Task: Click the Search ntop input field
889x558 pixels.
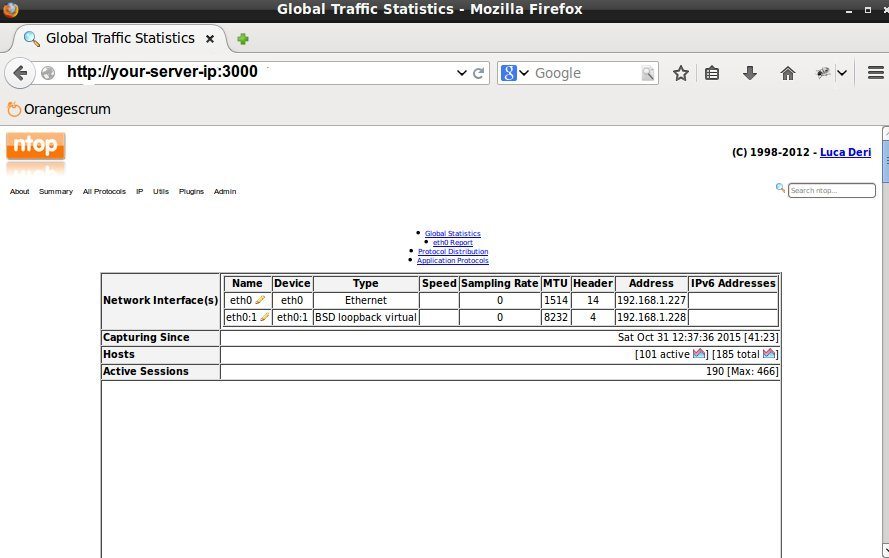Action: pyautogui.click(x=832, y=191)
